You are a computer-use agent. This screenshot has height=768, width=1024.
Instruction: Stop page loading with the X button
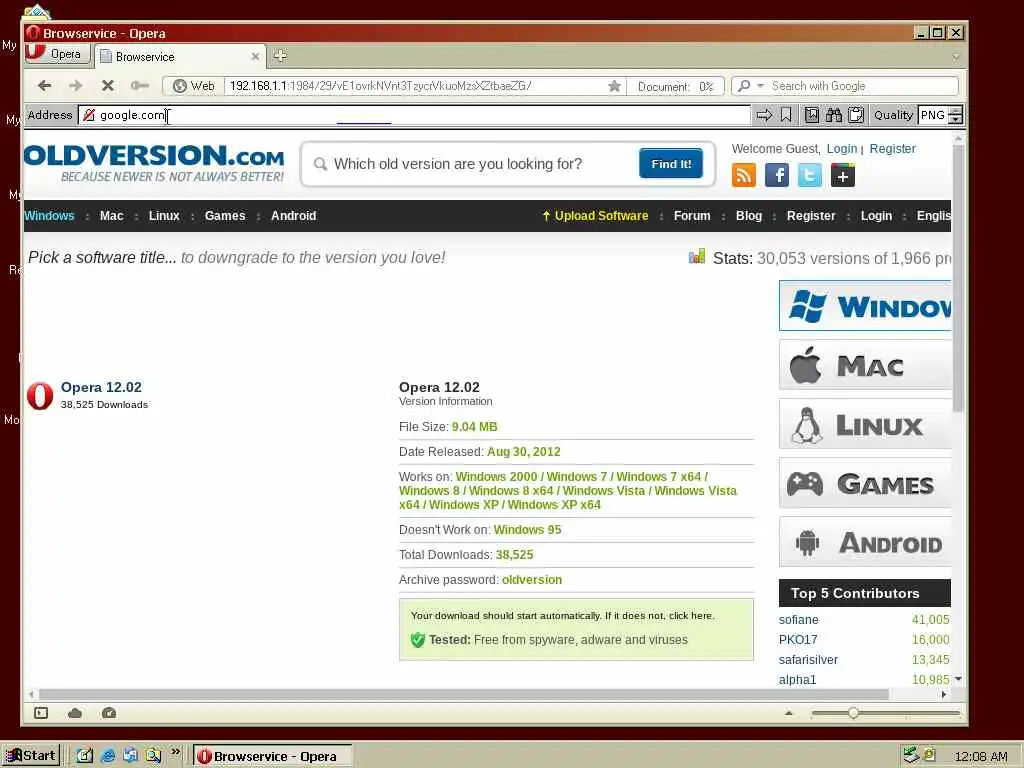point(108,86)
